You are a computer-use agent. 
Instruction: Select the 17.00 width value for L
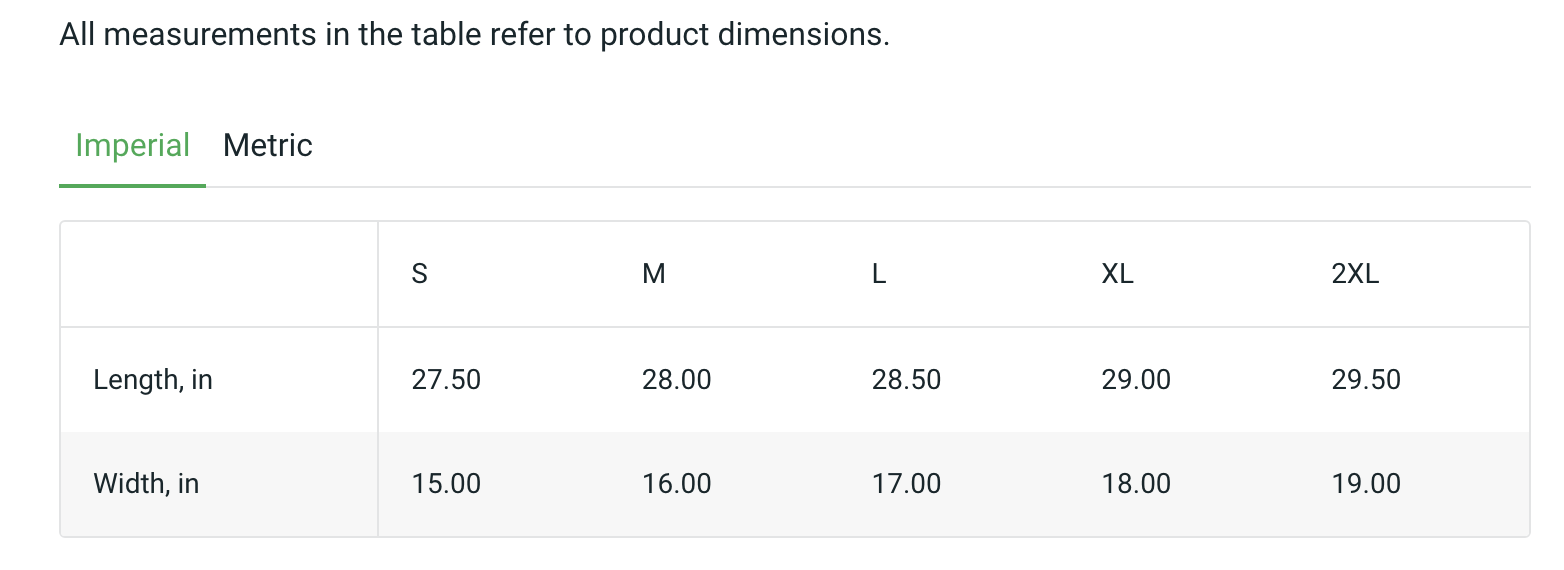906,484
